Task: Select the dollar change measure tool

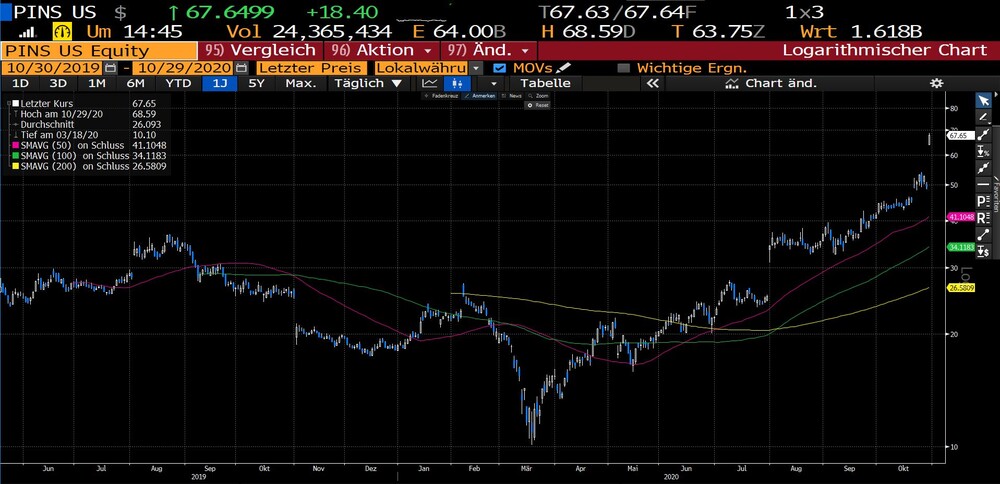Action: [983, 251]
